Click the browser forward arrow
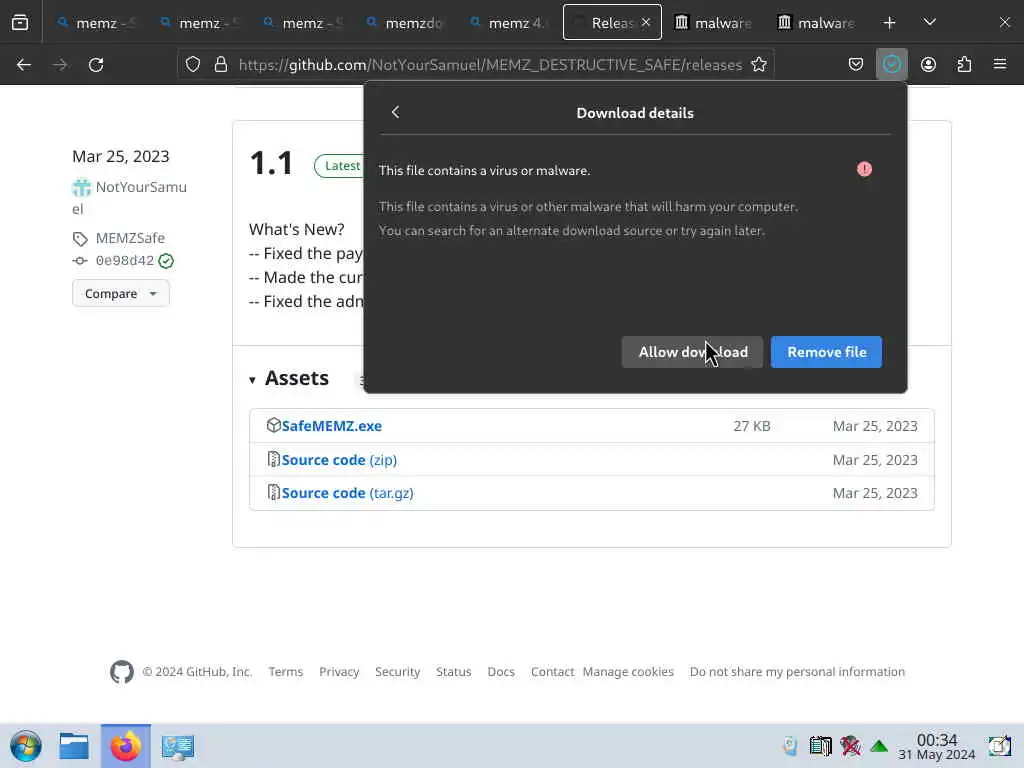The height and width of the screenshot is (768, 1024). point(60,65)
